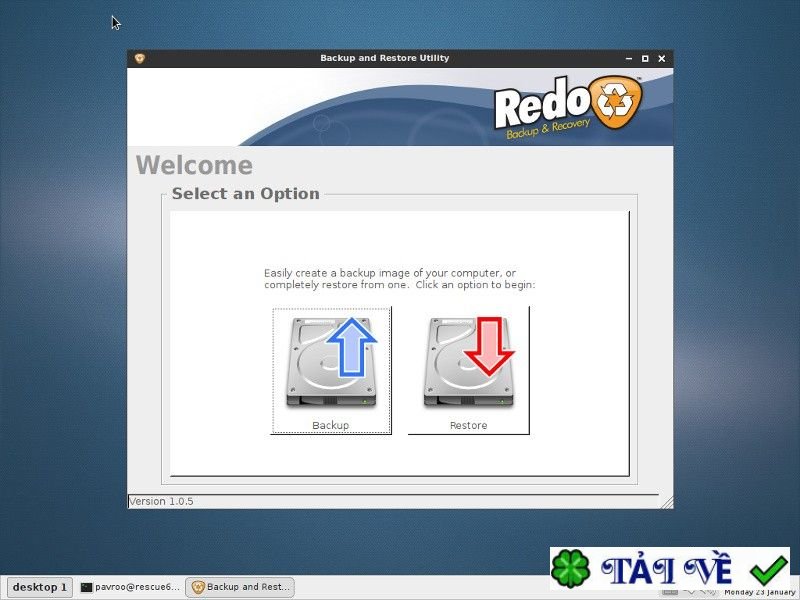Screen dimensions: 800x600
Task: Select the Backup hard drive icon
Action: (331, 358)
